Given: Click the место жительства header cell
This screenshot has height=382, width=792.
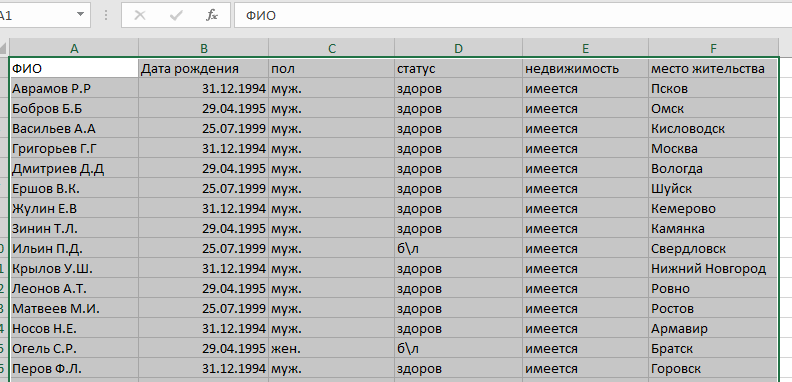Looking at the screenshot, I should pyautogui.click(x=713, y=68).
